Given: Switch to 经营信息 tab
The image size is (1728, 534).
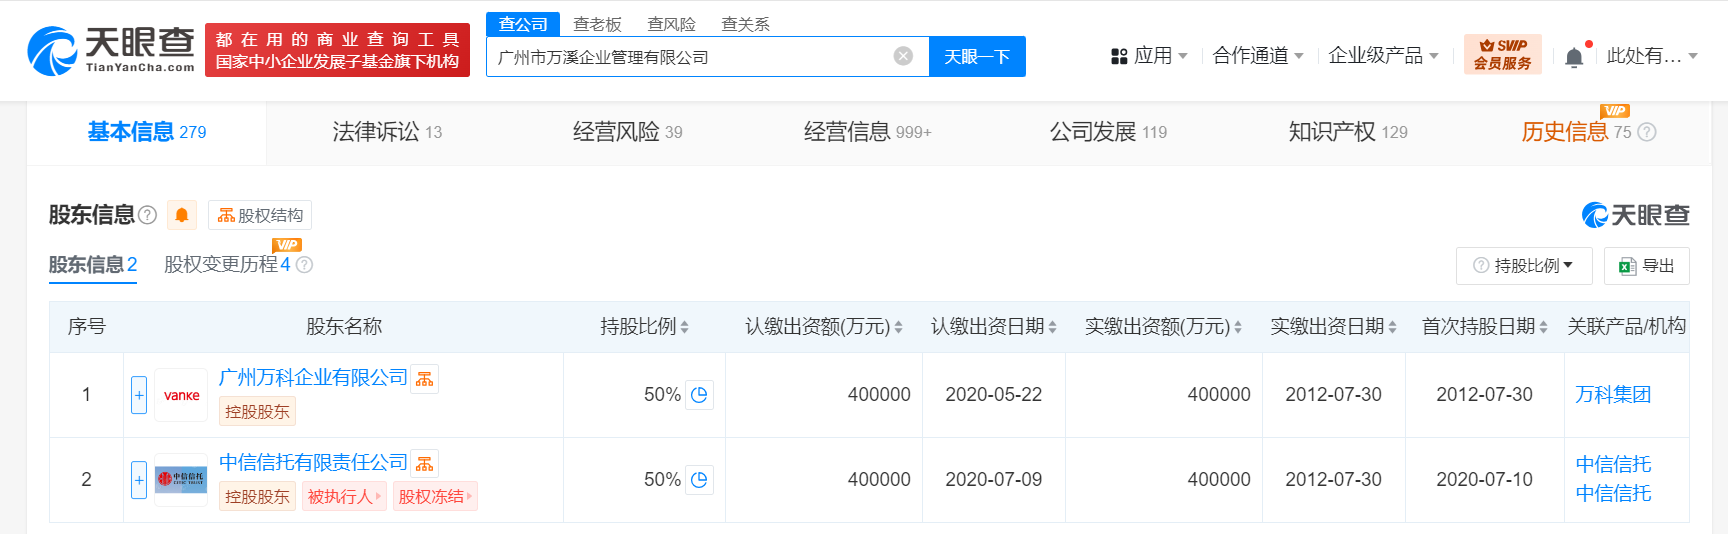Looking at the screenshot, I should pos(867,132).
